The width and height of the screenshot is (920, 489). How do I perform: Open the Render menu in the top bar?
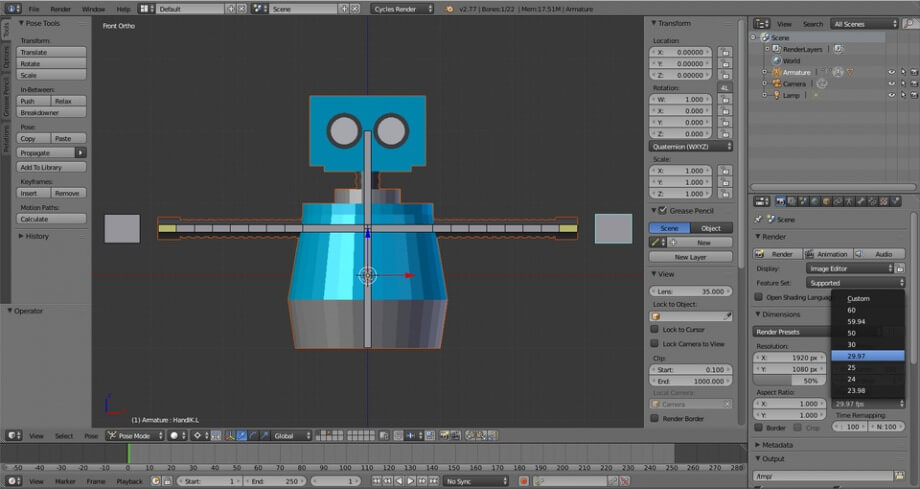coord(61,9)
